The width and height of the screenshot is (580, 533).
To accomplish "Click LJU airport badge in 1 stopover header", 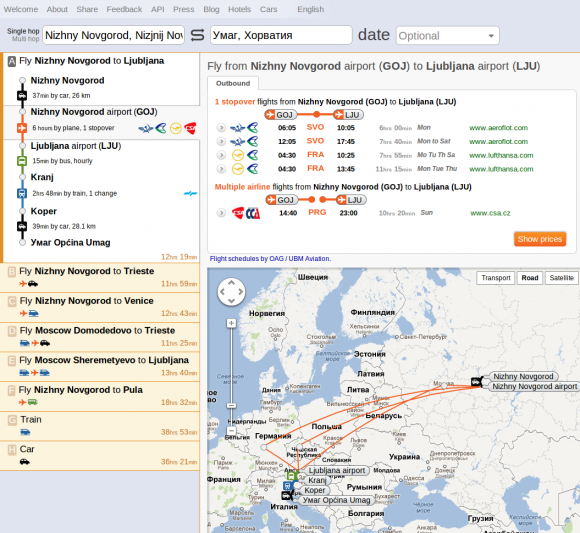I will (348, 115).
